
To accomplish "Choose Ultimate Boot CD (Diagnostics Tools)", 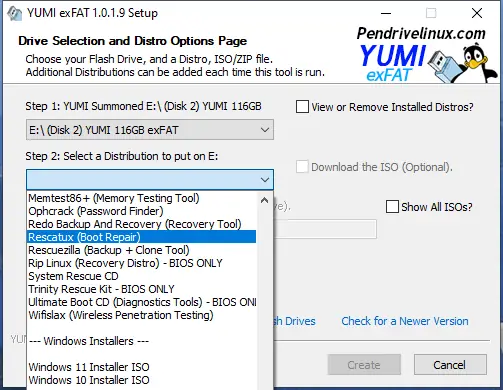I will click(142, 302).
